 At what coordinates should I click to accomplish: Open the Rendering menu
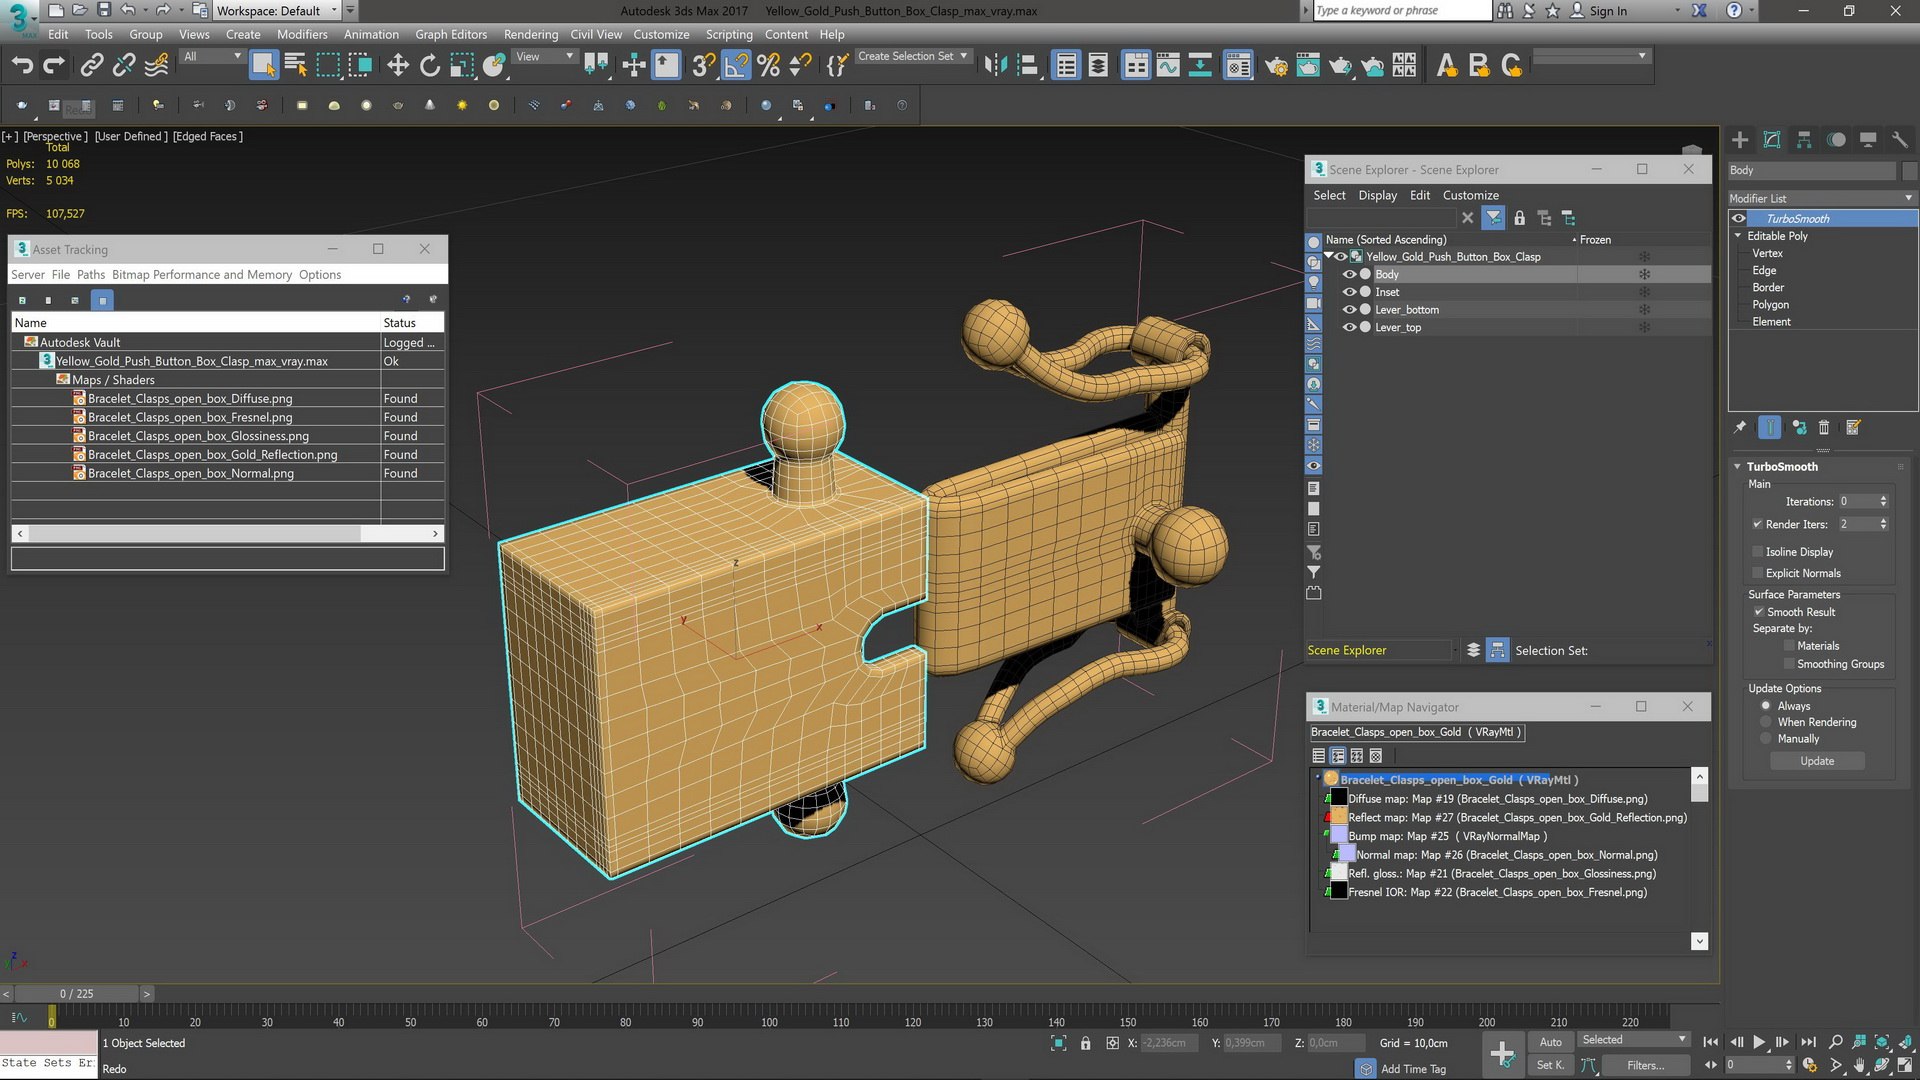click(x=530, y=34)
